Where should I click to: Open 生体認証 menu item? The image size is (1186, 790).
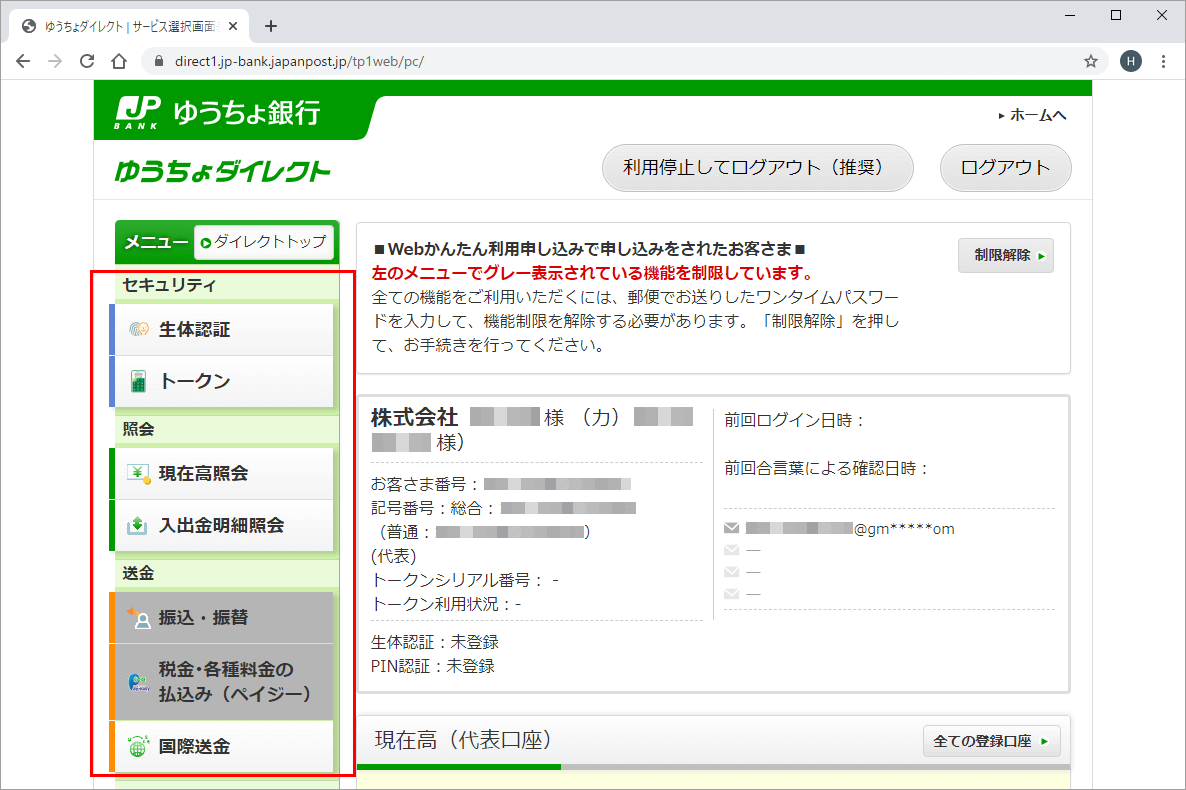pos(222,329)
